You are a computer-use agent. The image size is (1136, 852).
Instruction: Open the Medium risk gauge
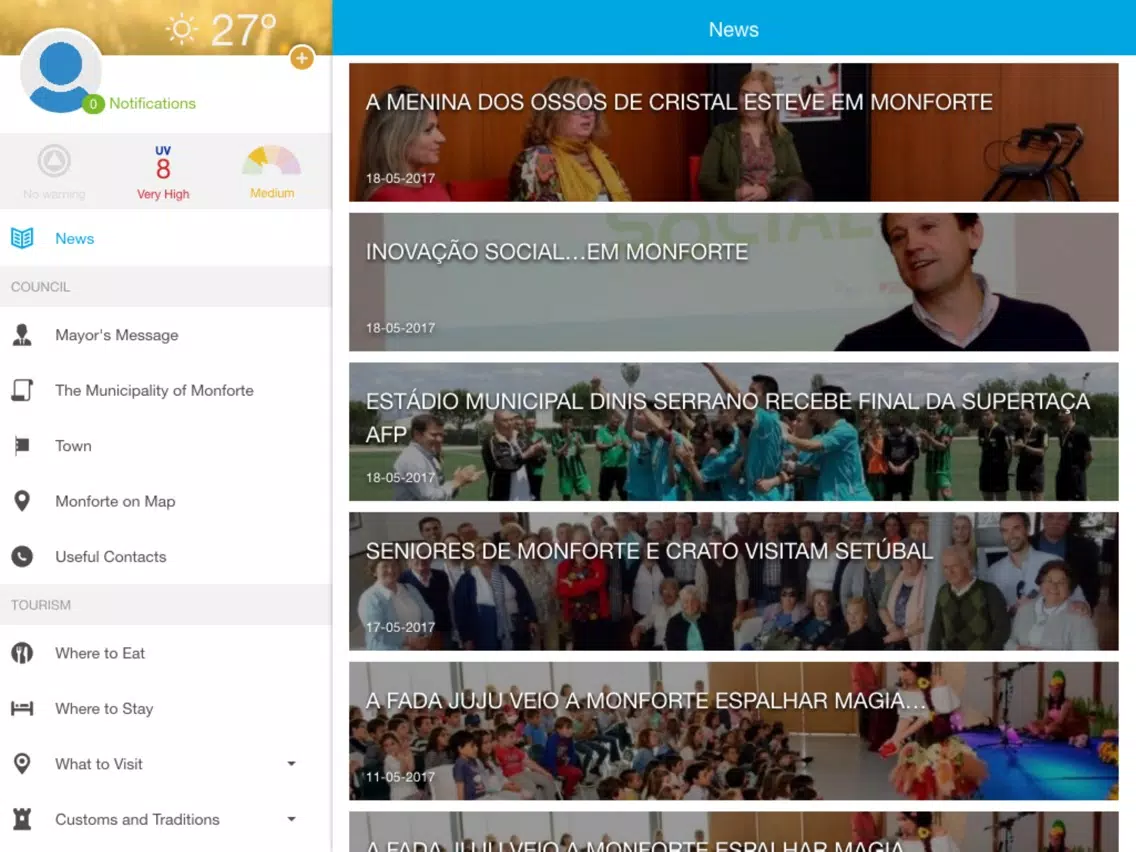[272, 160]
